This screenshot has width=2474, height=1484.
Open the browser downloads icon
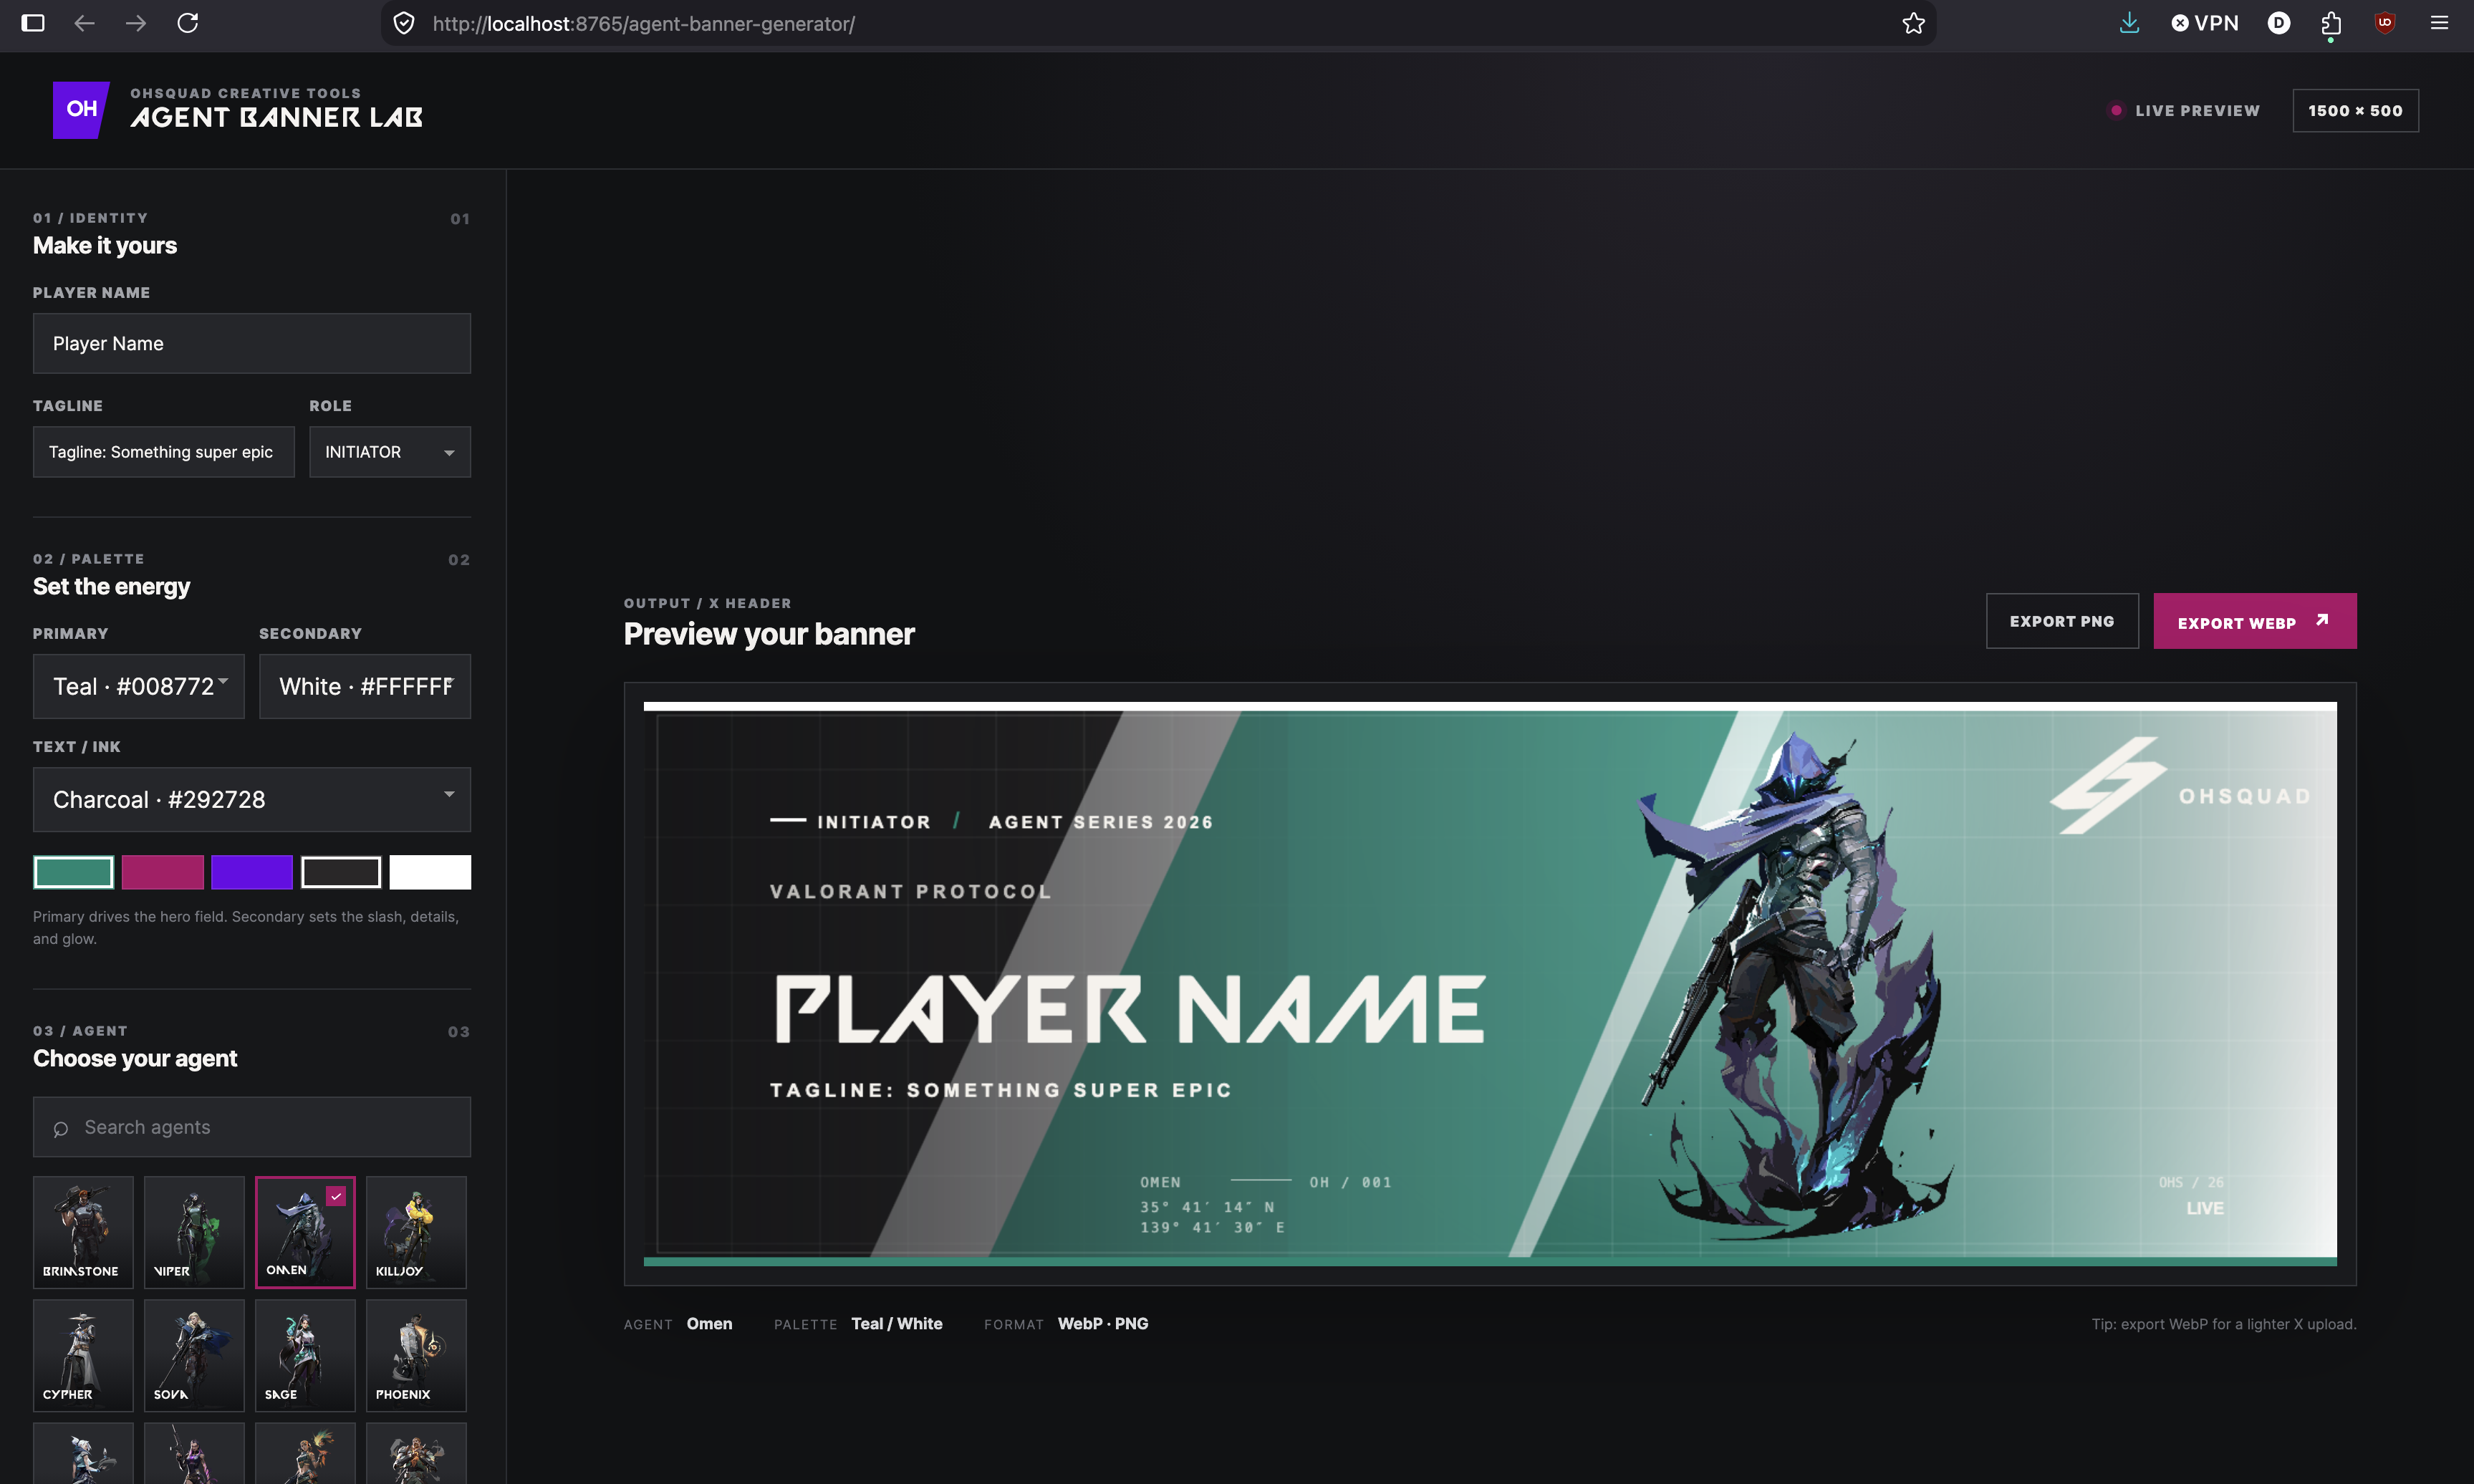click(2129, 23)
